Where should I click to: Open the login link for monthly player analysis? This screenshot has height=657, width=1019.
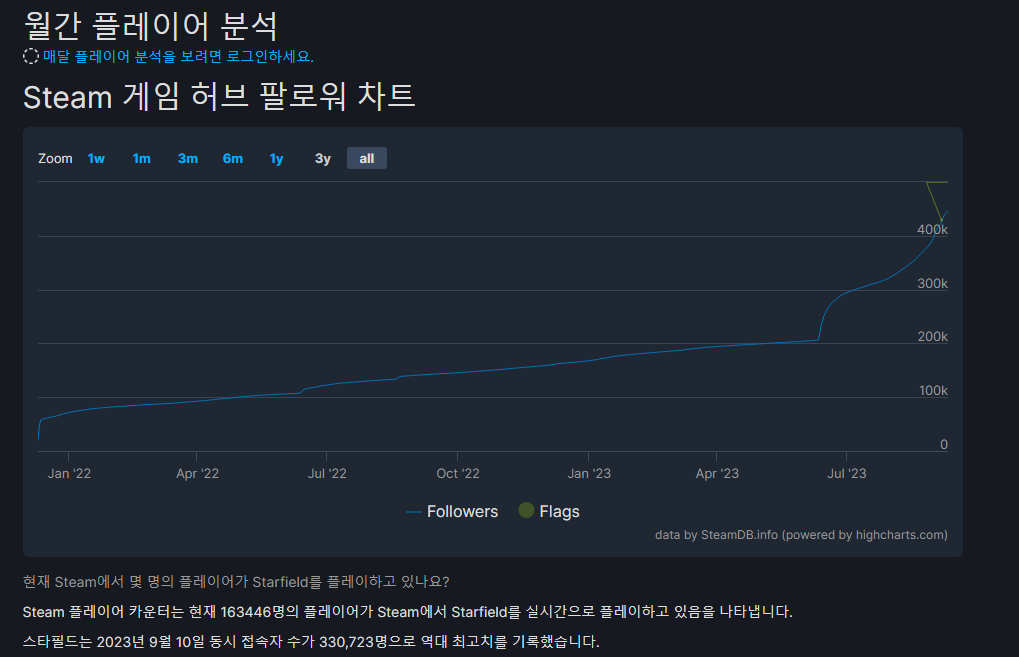[178, 57]
